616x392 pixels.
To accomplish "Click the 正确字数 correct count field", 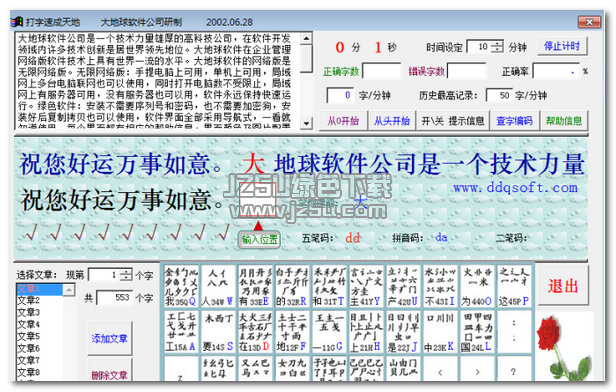I will coord(382,71).
